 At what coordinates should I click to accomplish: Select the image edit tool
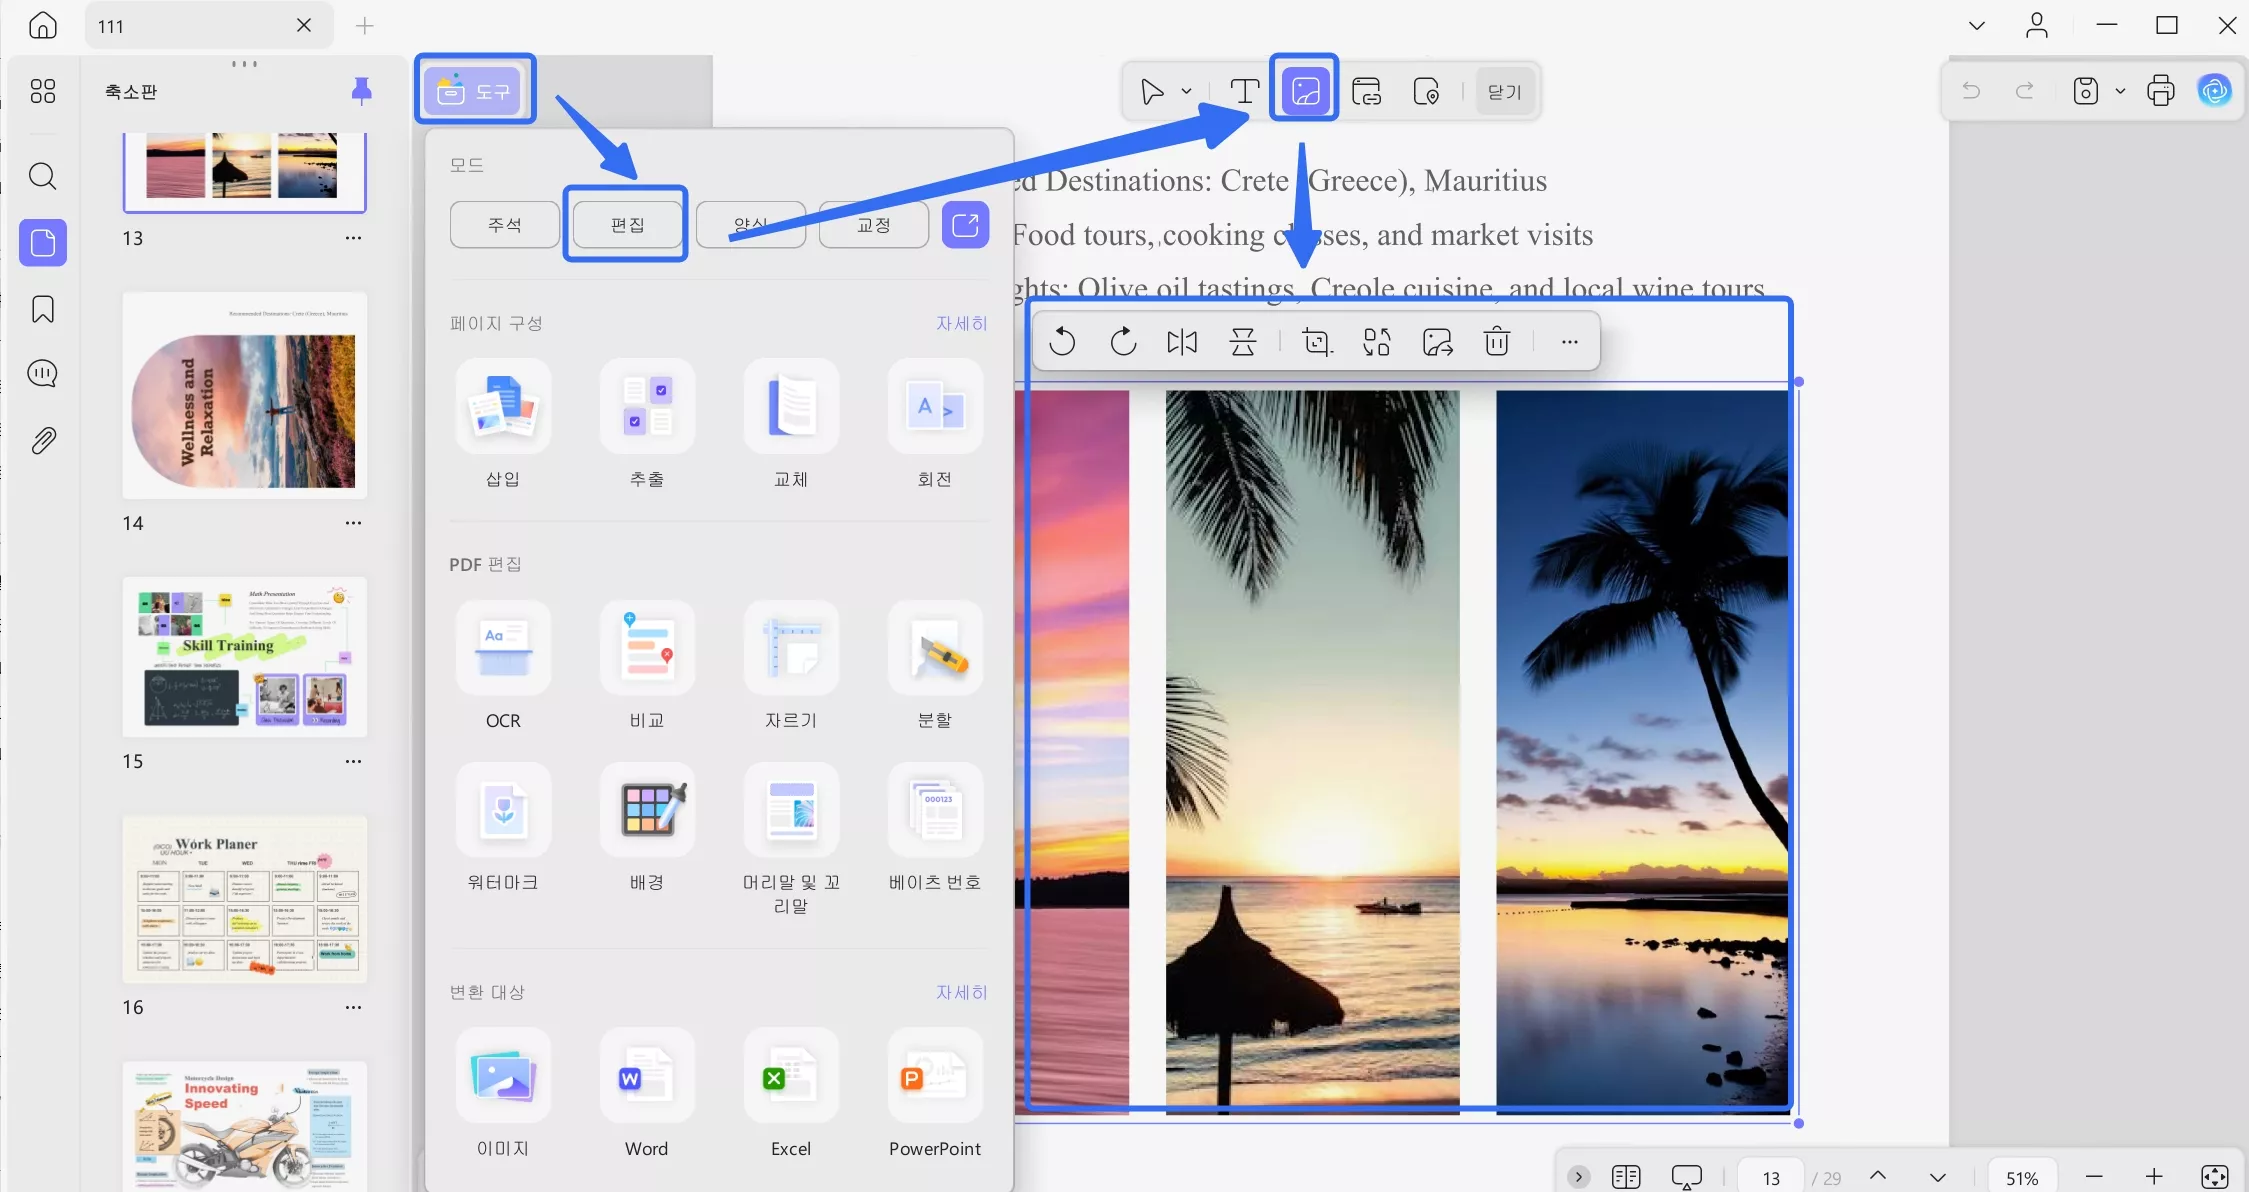pyautogui.click(x=1305, y=91)
